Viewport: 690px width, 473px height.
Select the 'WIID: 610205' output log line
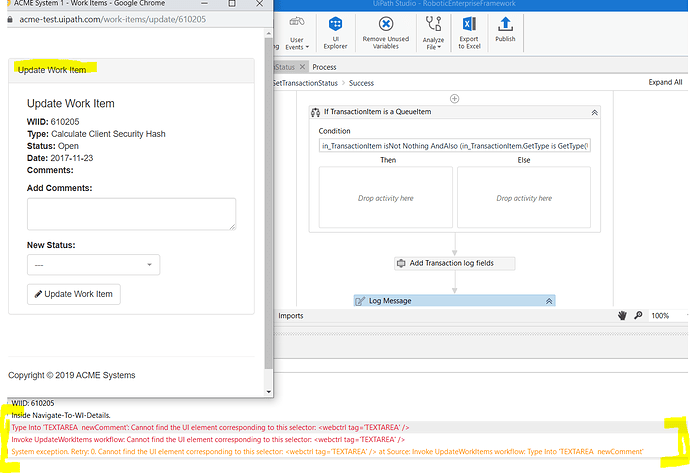(33, 403)
